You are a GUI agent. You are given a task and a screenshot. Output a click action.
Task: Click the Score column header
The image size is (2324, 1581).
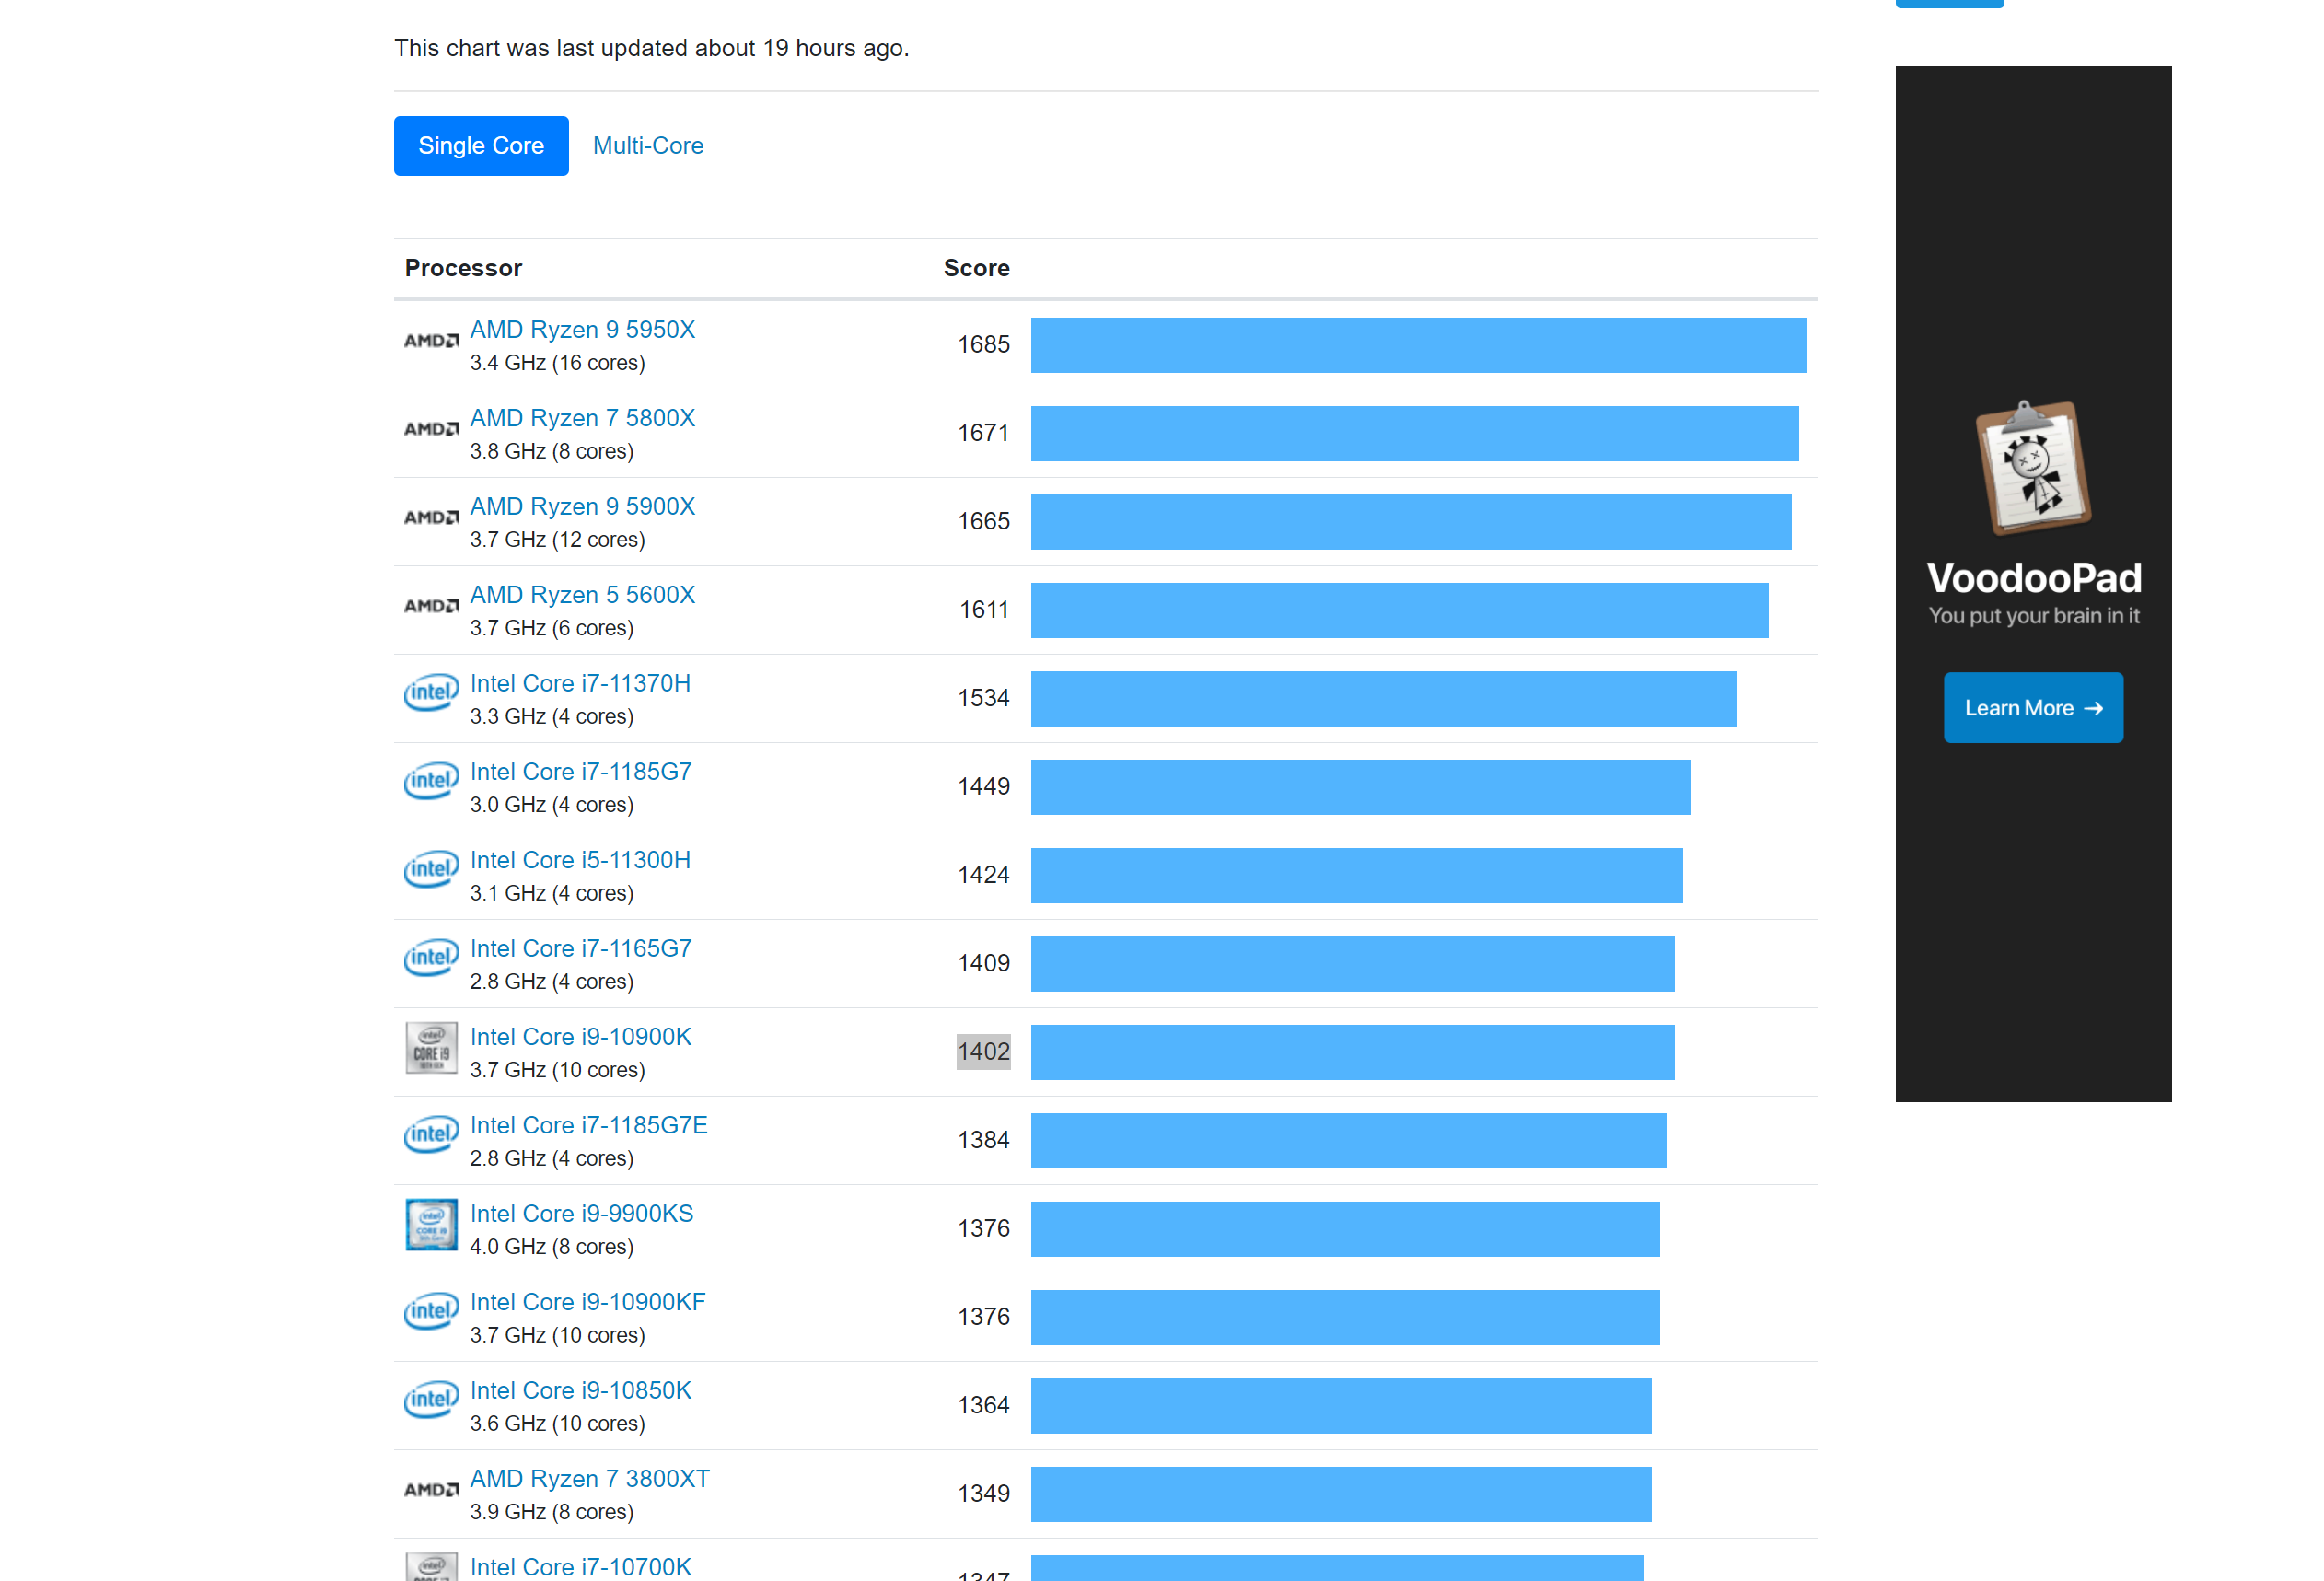pyautogui.click(x=976, y=268)
